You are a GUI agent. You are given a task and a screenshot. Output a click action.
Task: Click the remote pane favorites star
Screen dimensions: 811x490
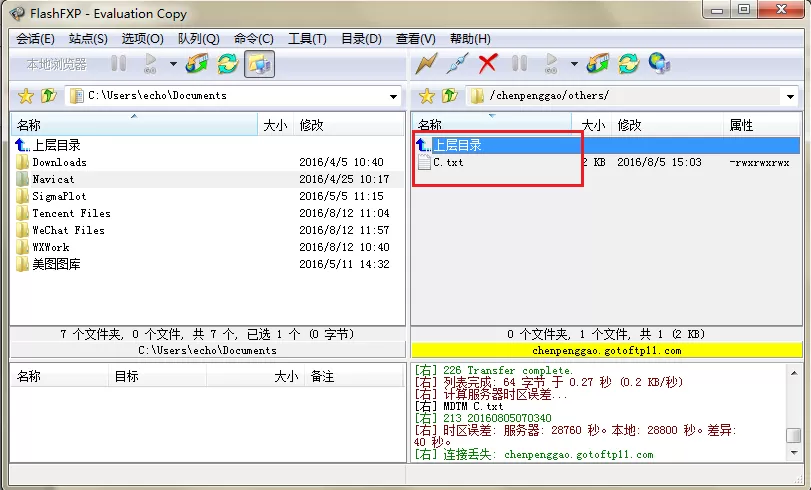click(426, 96)
